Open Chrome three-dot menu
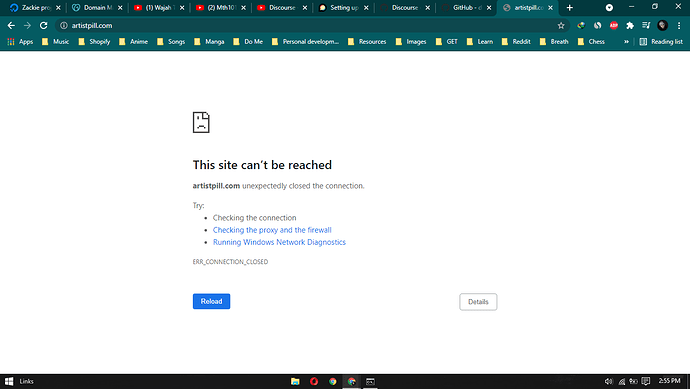The width and height of the screenshot is (690, 389). click(x=679, y=26)
